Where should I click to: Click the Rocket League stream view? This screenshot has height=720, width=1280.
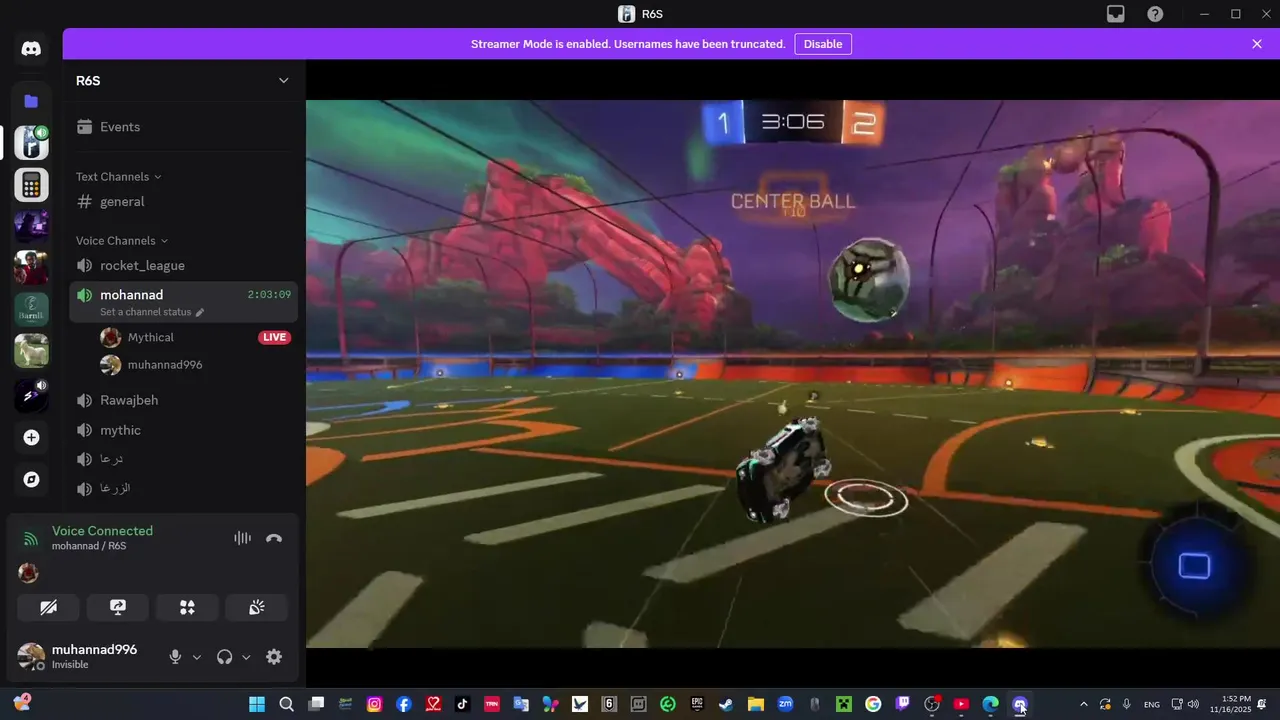(793, 373)
